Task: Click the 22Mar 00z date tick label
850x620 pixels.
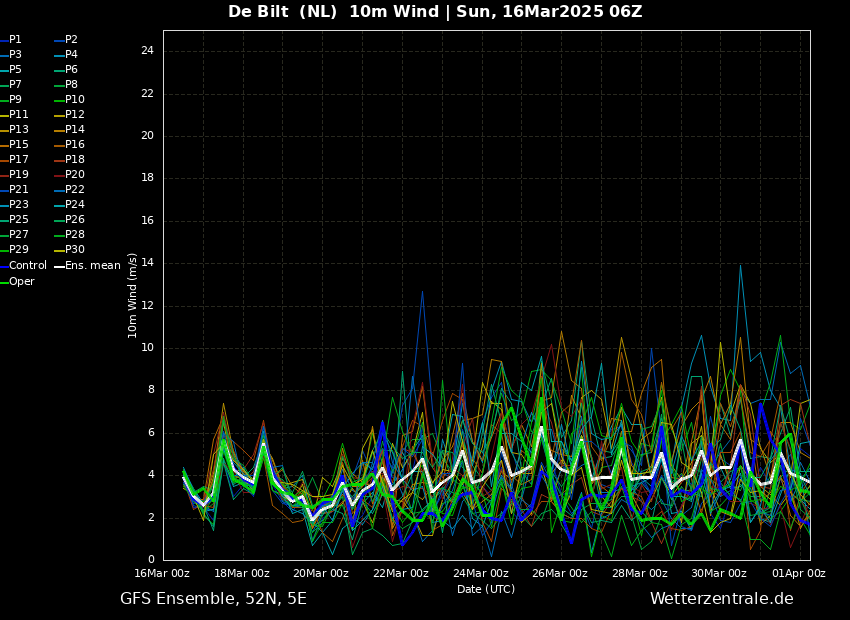Action: 401,574
